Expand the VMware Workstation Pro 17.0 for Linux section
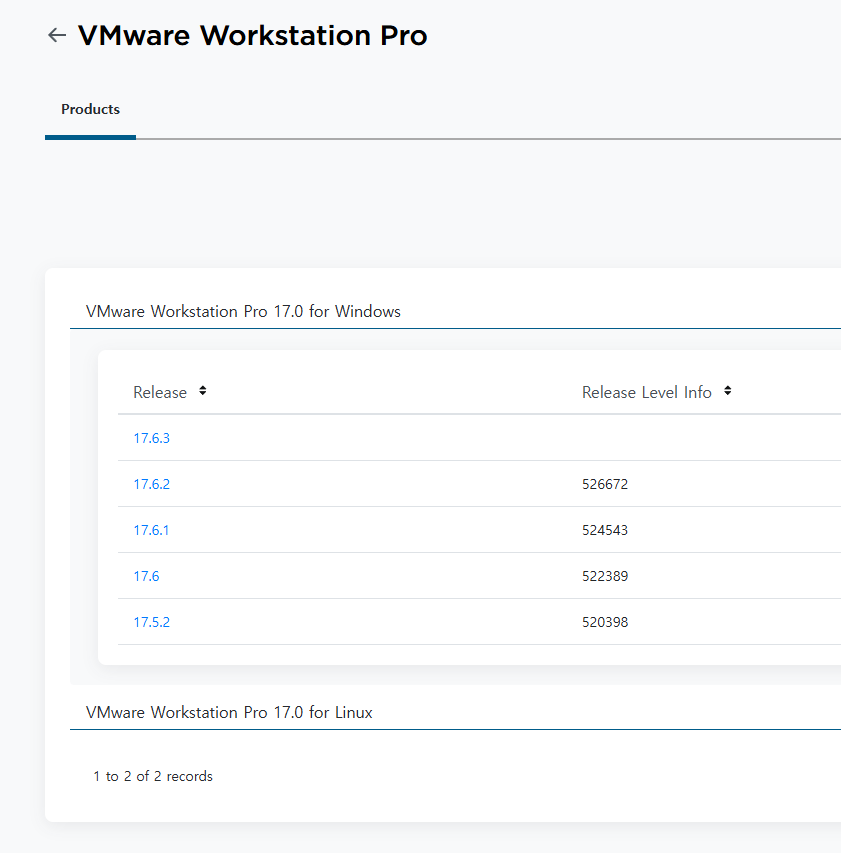This screenshot has width=841, height=853. (228, 712)
